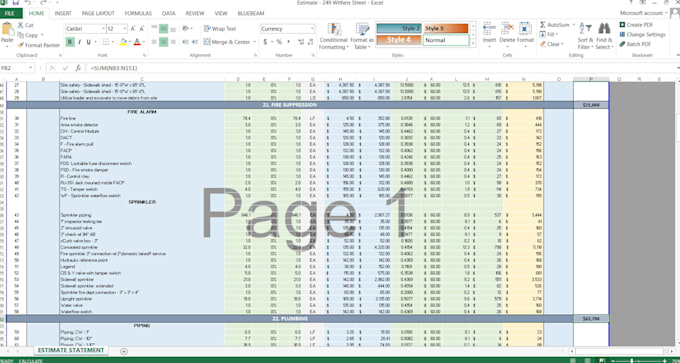Click the Decrease Decimal icon
Screen dimensions: 680x363
[x=311, y=42]
